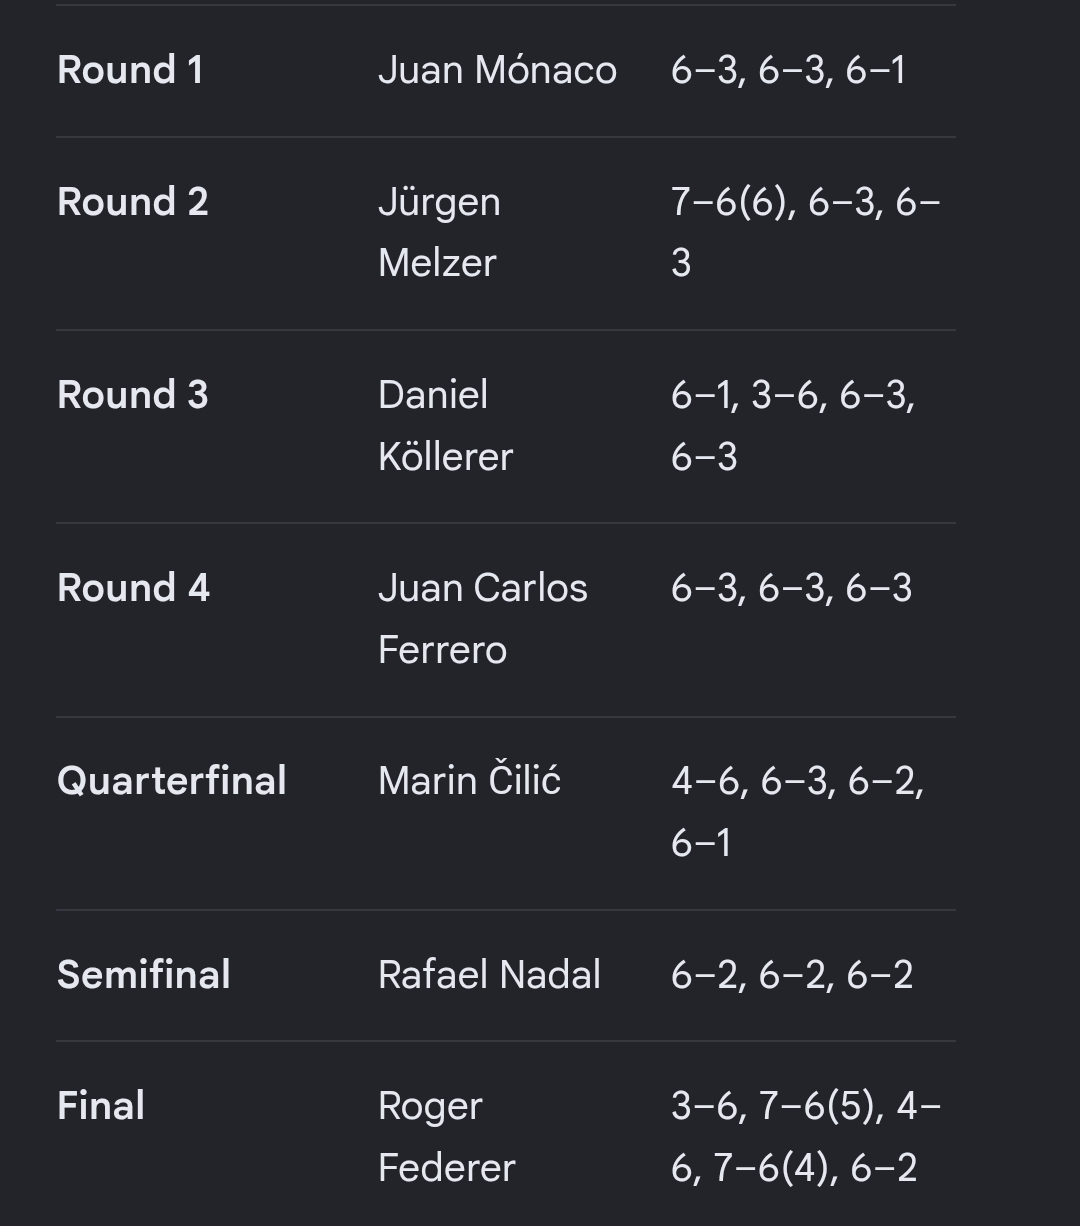Screen dimensions: 1080x1226
Task: Select opponent Rafael Nadal
Action: tap(489, 975)
